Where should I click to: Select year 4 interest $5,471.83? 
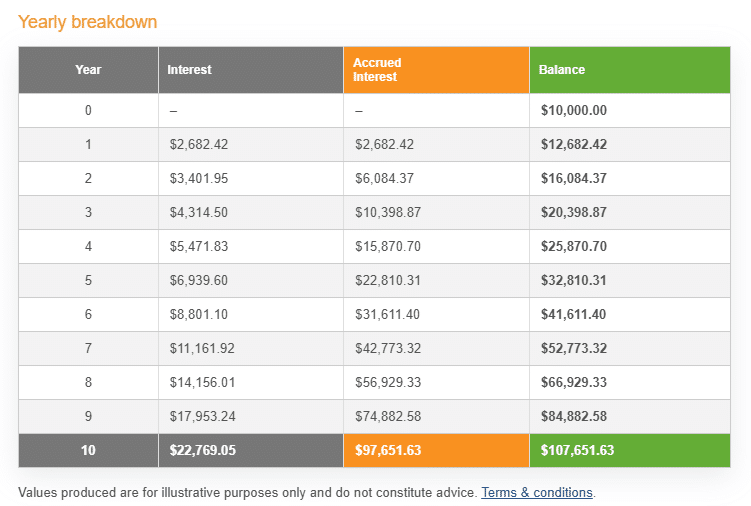point(199,246)
